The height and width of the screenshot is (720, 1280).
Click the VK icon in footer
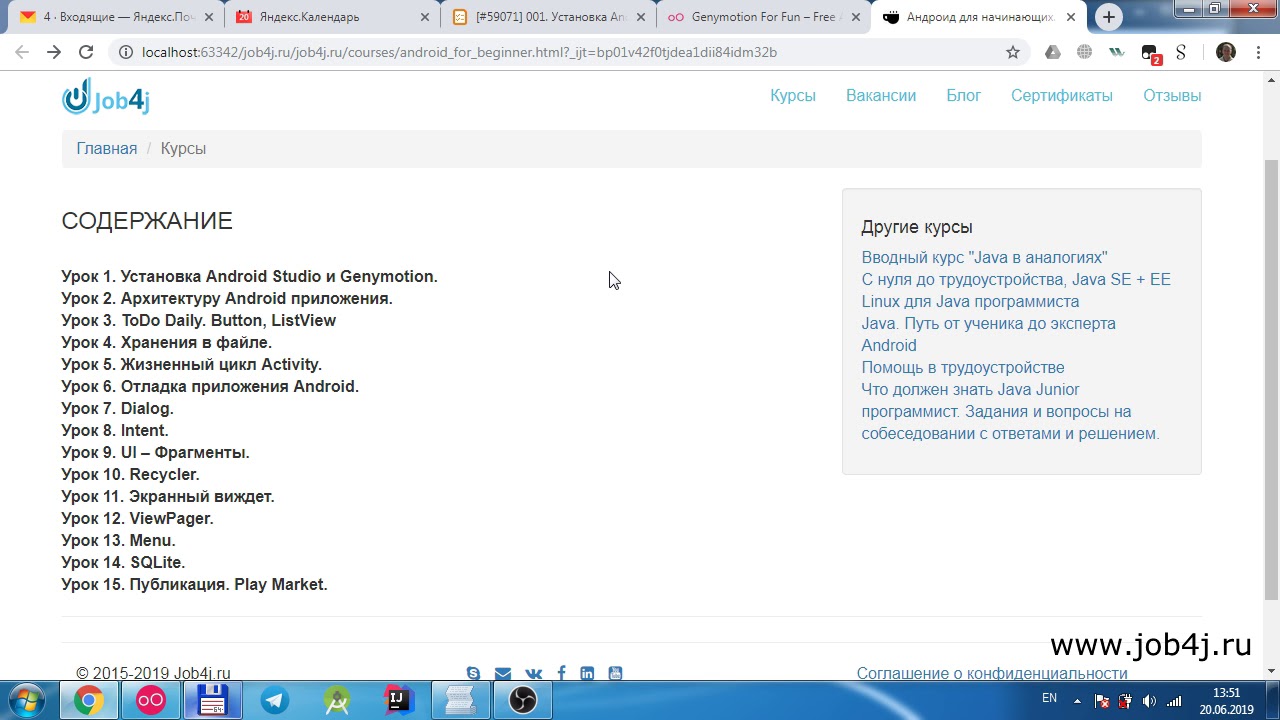coord(534,673)
